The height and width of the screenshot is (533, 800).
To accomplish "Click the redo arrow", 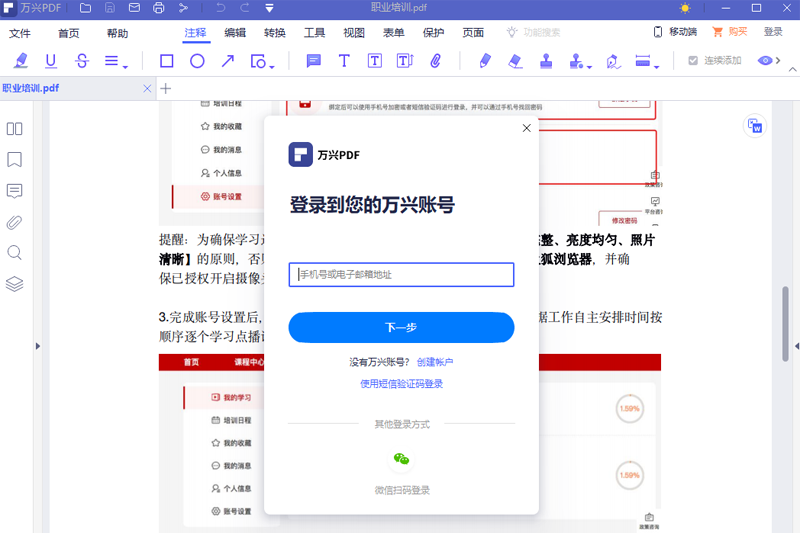I will (x=245, y=8).
